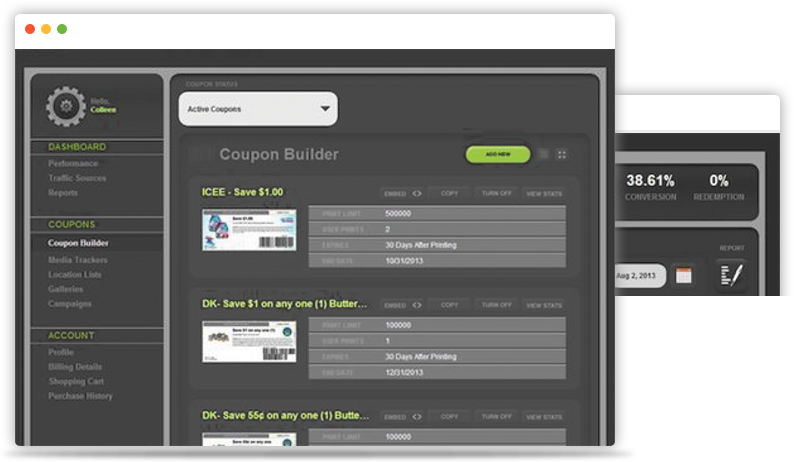The width and height of the screenshot is (794, 462).
Task: Open Reports in the sidebar
Action: click(63, 192)
